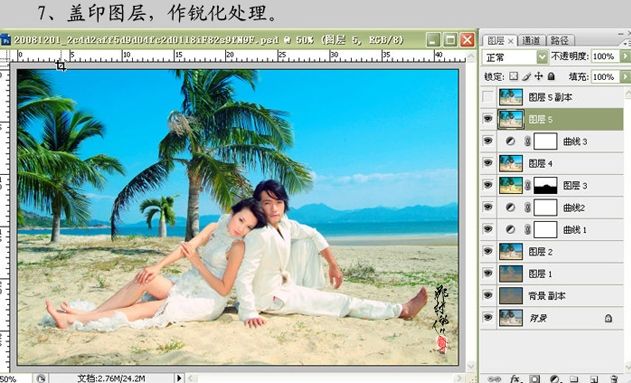The image size is (631, 383).
Task: Toggle visibility of 图层 3
Action: tap(488, 185)
